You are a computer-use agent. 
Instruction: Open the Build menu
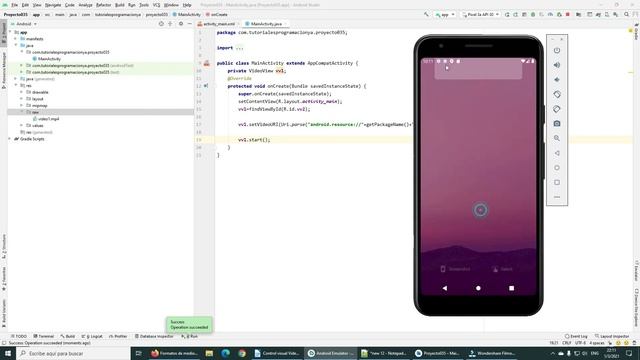pos(120,5)
